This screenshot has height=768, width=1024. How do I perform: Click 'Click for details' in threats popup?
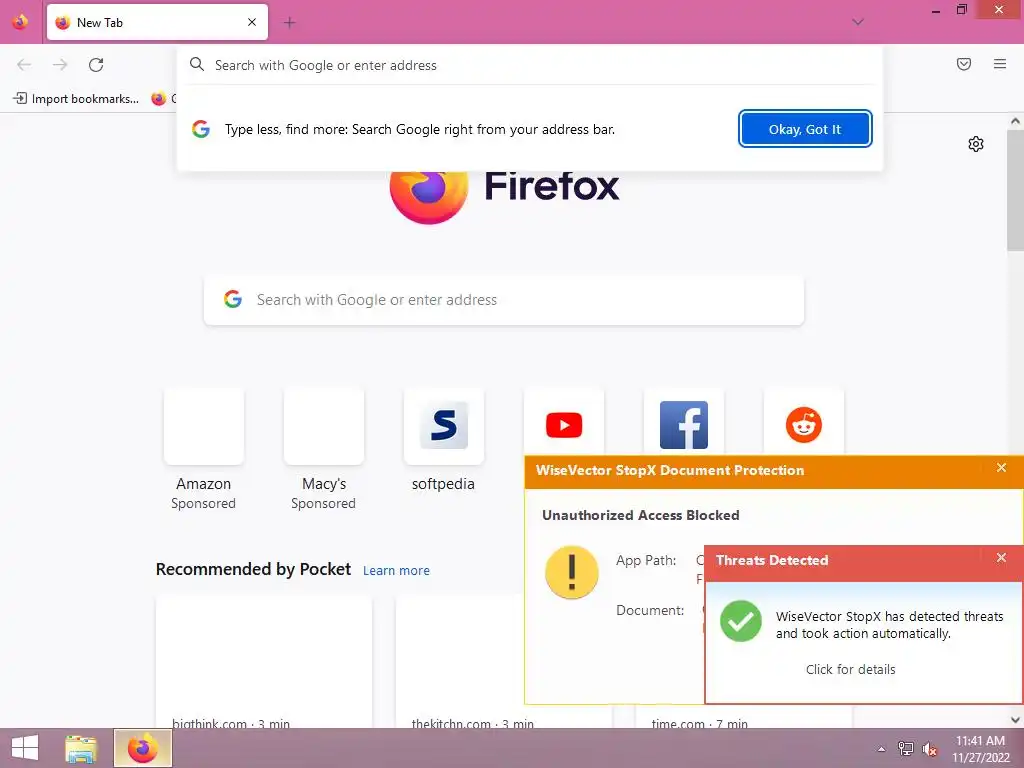coord(850,669)
